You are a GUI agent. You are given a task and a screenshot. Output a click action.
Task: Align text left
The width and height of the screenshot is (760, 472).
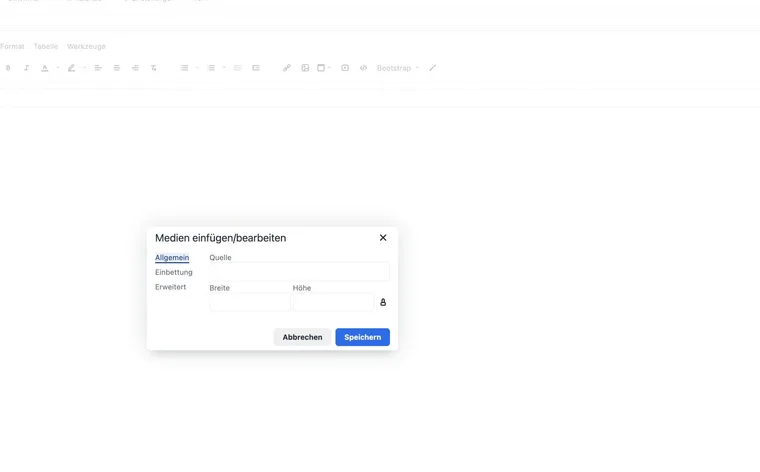(x=98, y=68)
